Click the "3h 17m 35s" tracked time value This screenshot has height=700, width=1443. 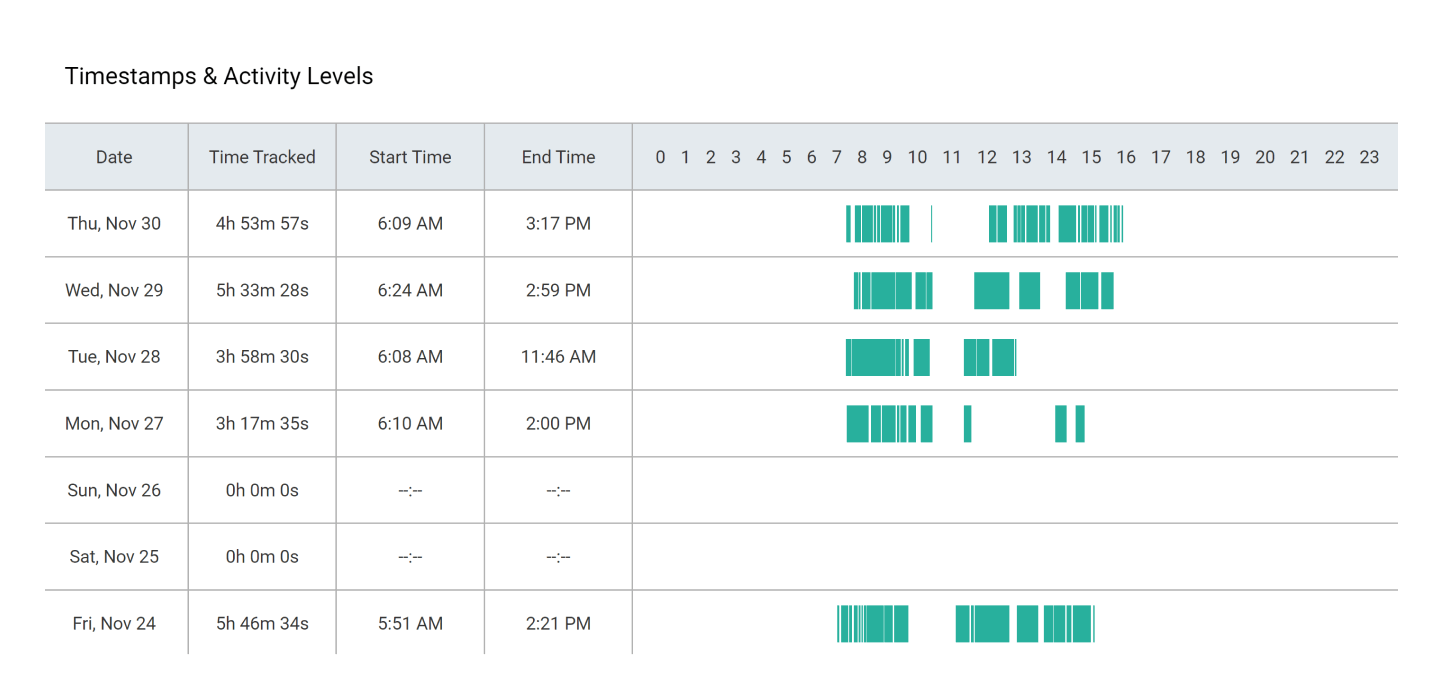tap(261, 423)
